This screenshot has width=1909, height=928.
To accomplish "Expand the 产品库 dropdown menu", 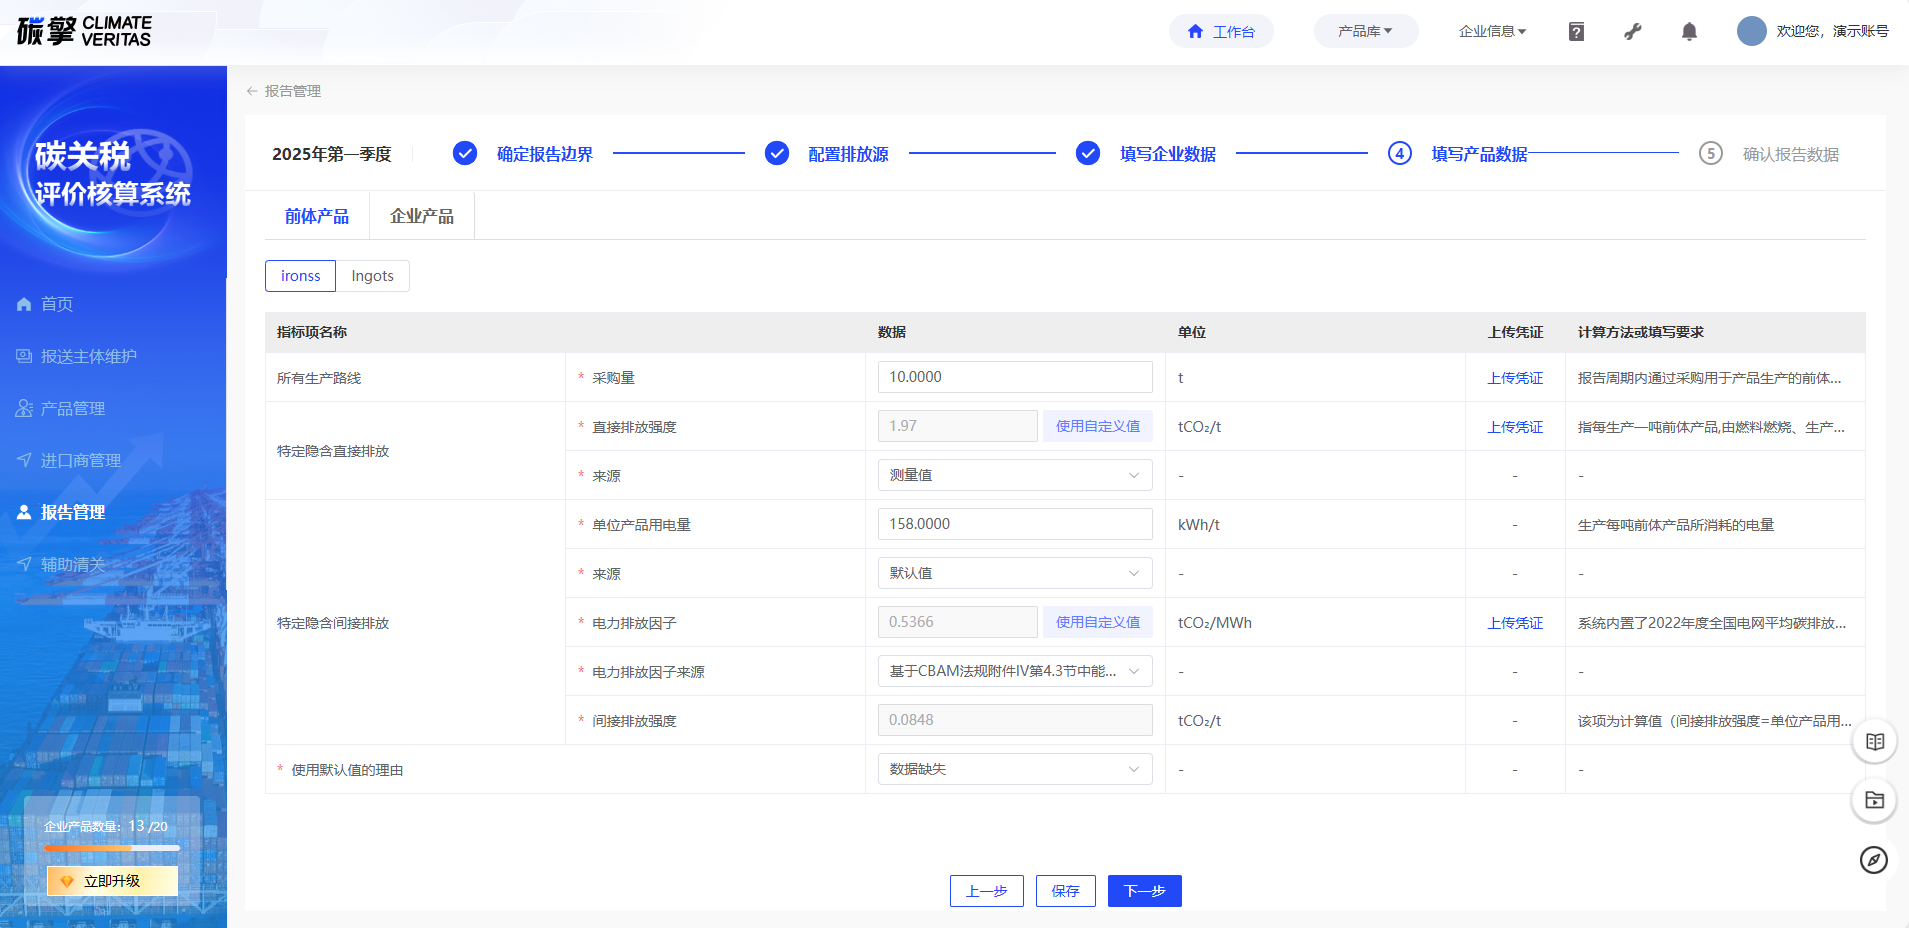I will pos(1365,31).
